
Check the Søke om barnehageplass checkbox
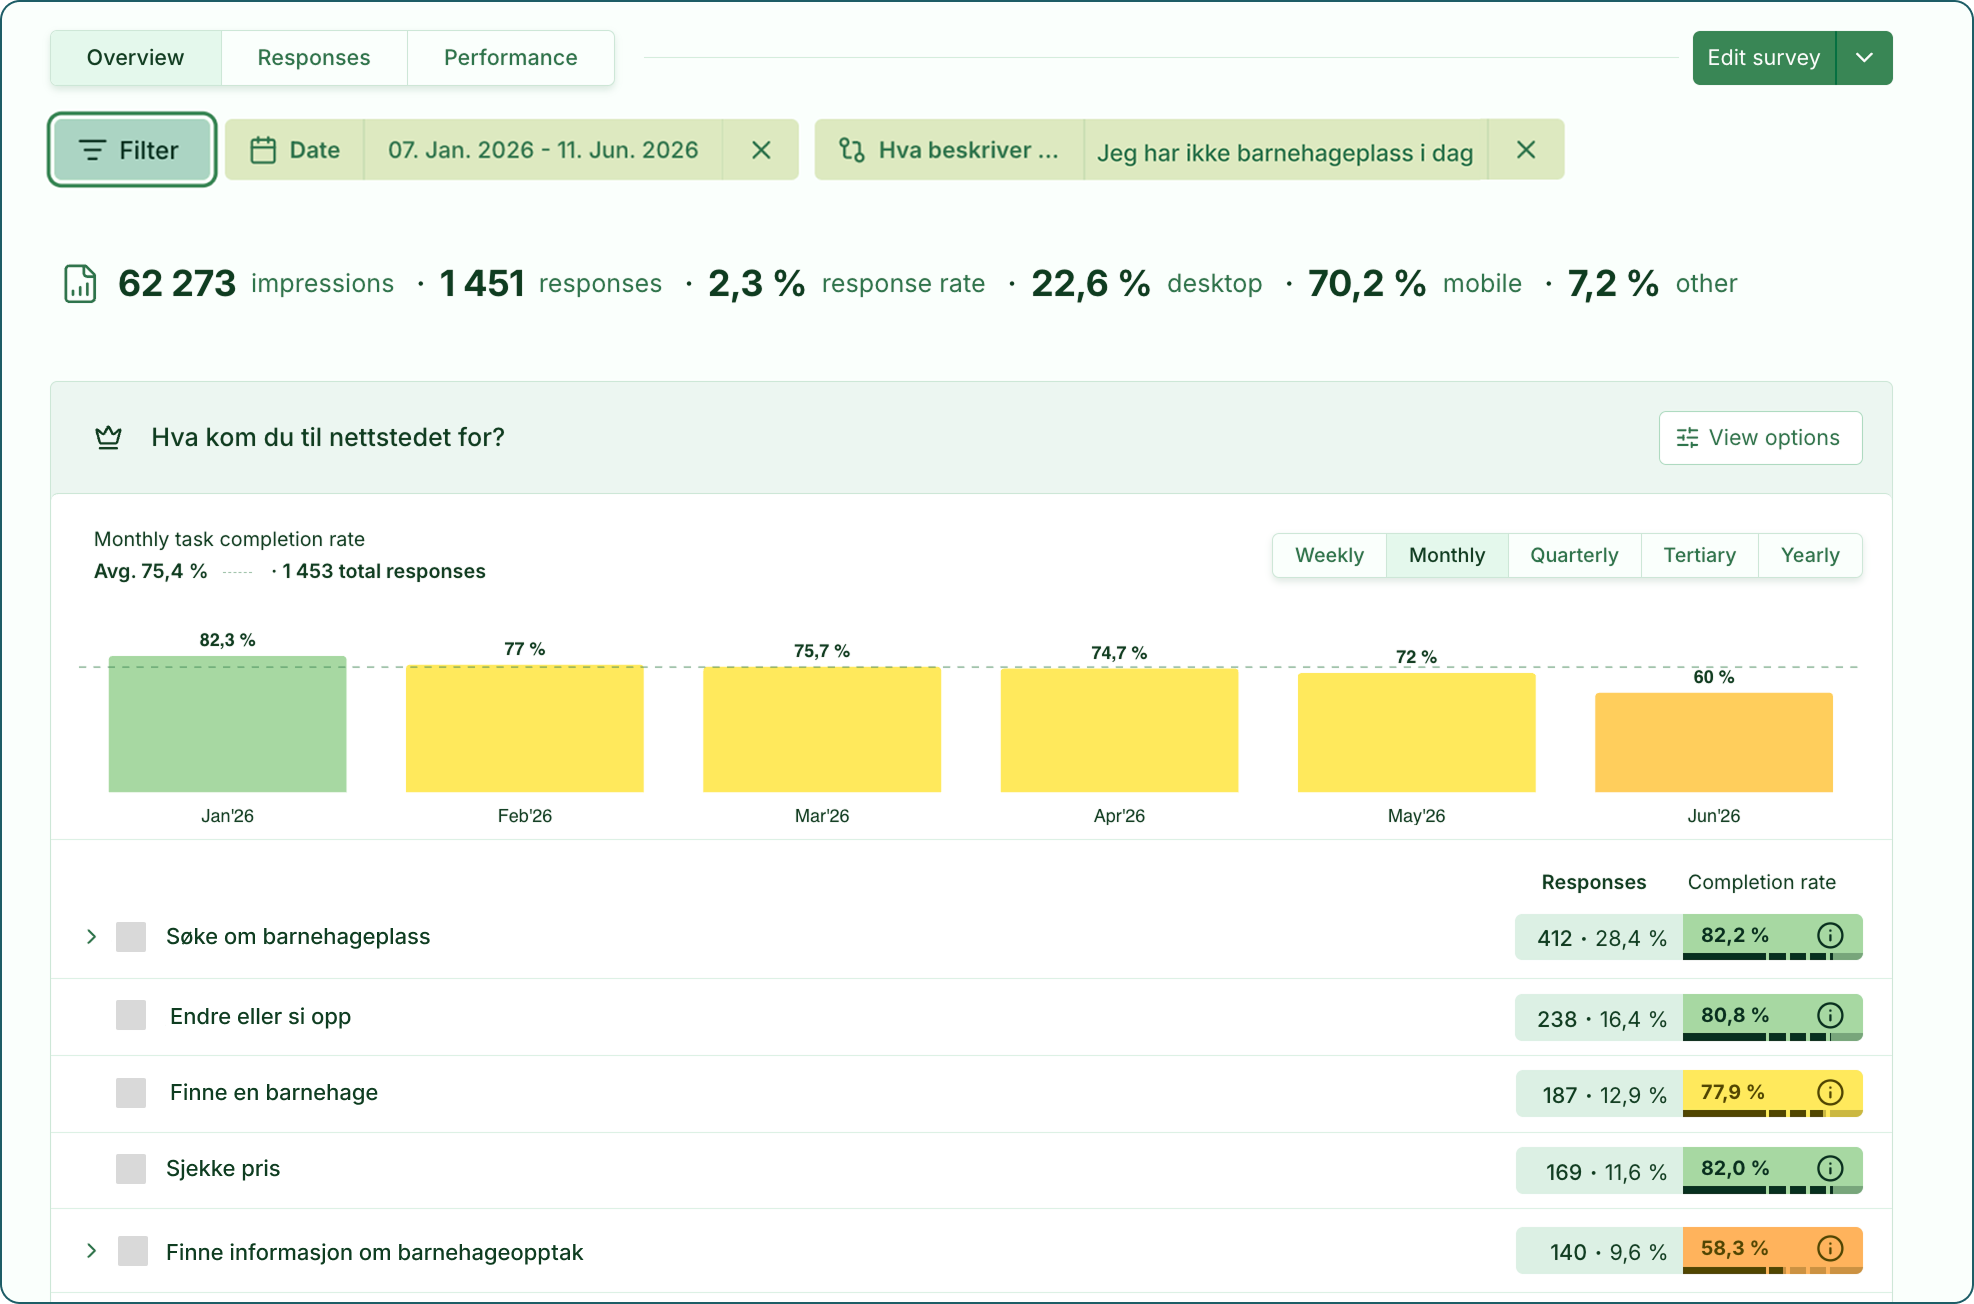(x=131, y=937)
